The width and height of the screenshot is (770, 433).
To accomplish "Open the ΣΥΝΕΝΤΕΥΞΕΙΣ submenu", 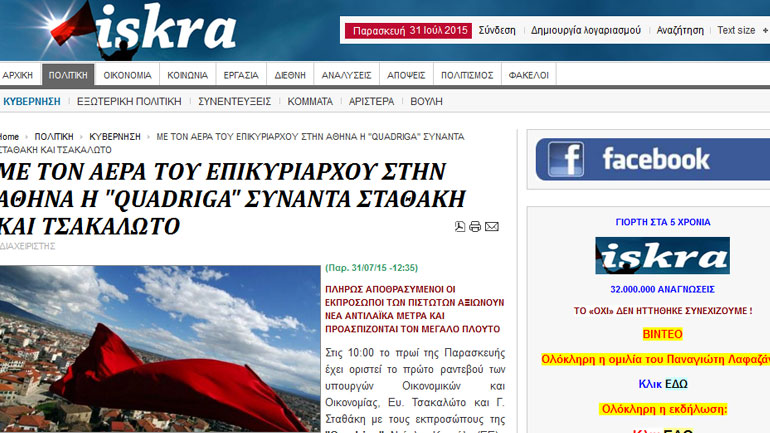I will [x=234, y=102].
